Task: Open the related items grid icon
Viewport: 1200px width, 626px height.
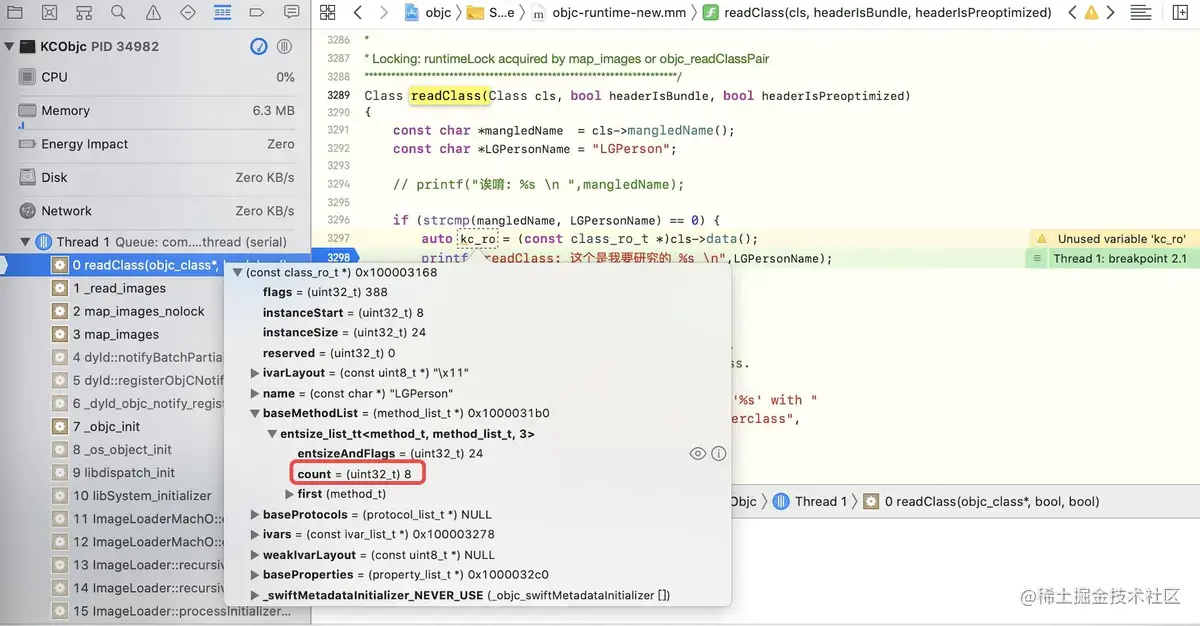Action: pyautogui.click(x=328, y=13)
